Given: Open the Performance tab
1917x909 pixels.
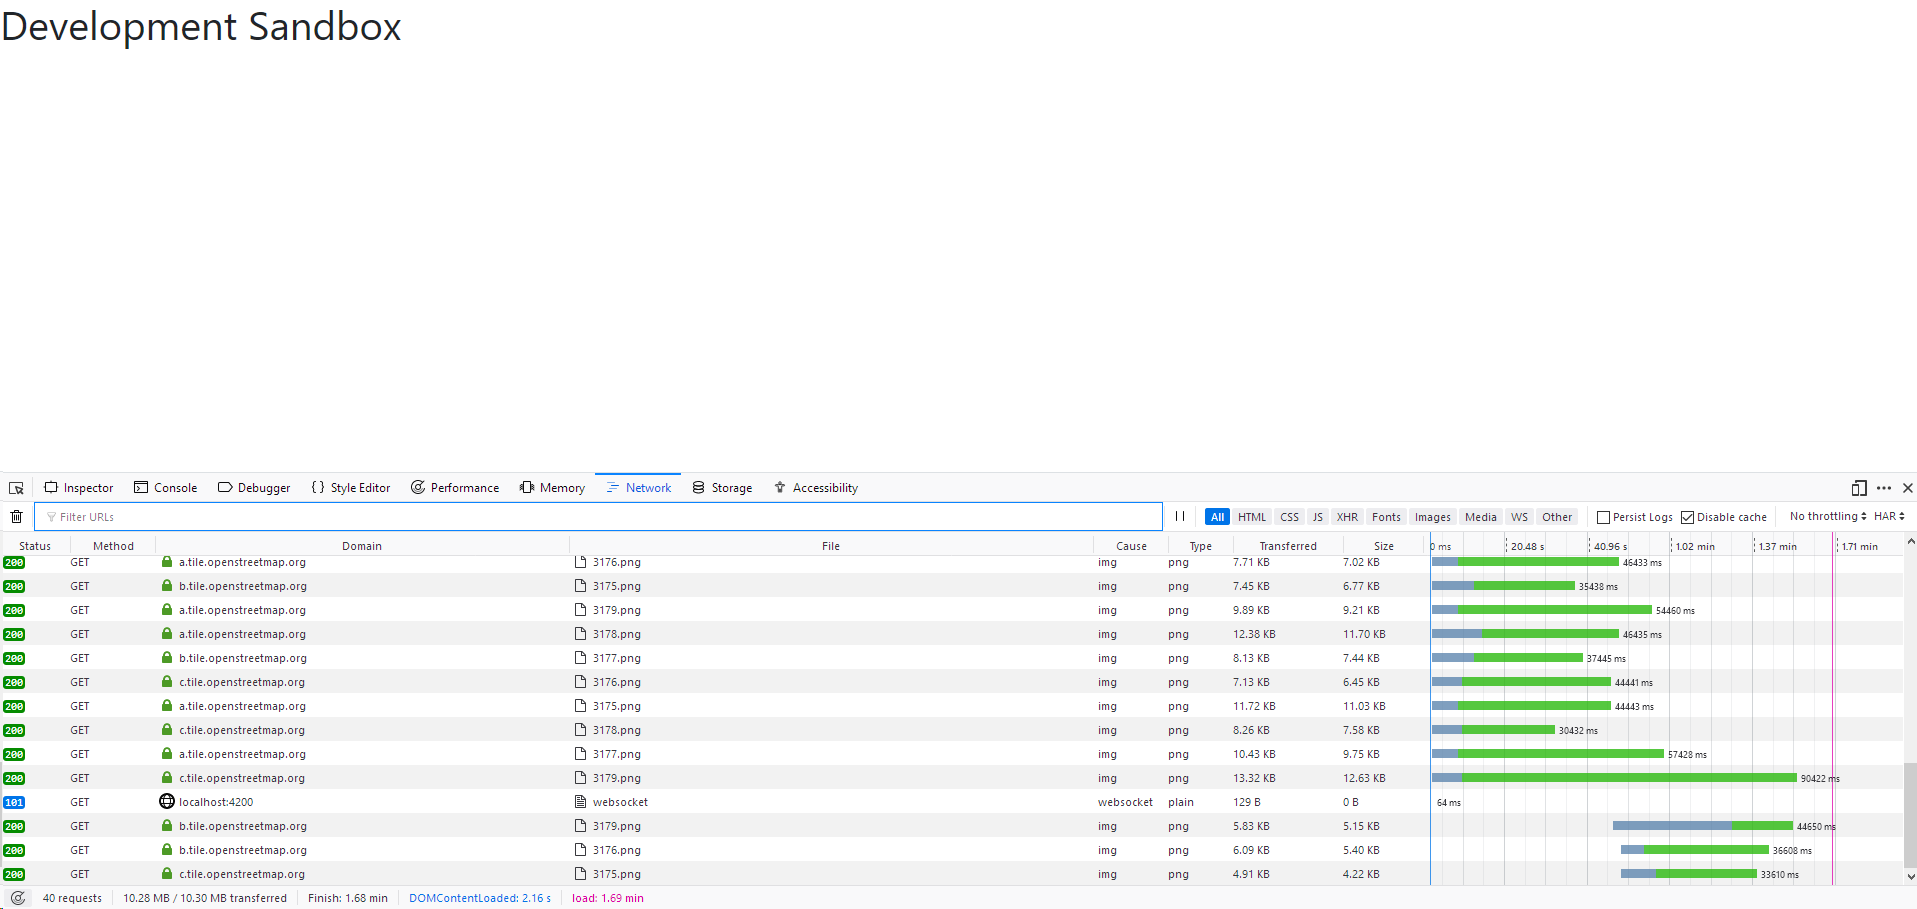Looking at the screenshot, I should tap(455, 488).
